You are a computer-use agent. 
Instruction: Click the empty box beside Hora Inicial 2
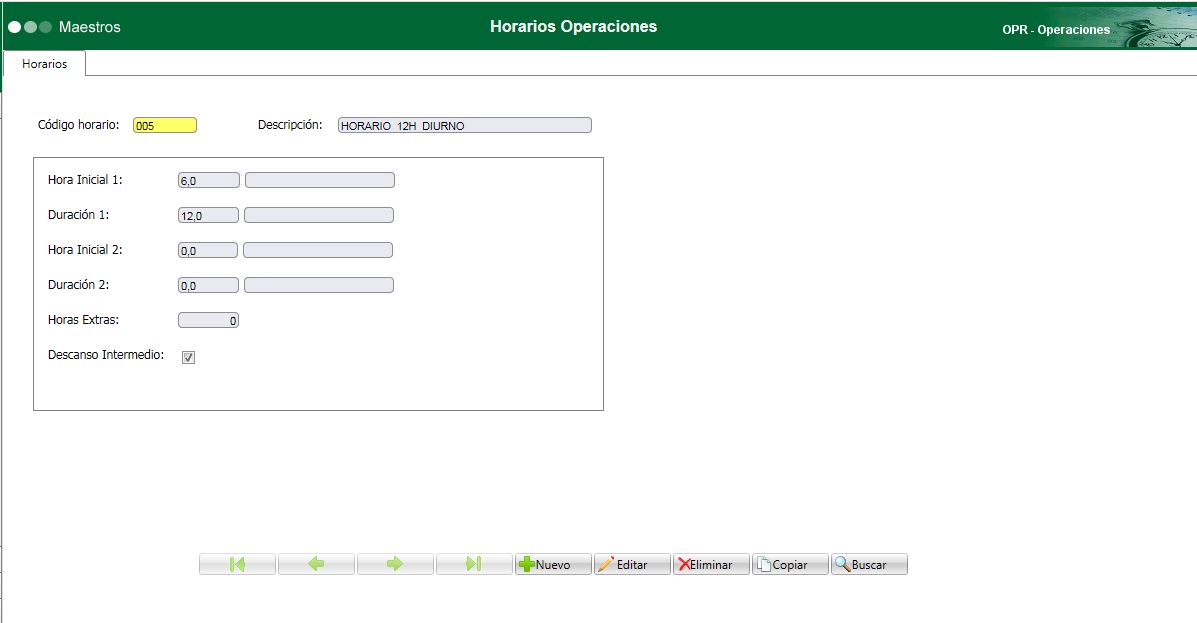[x=318, y=250]
